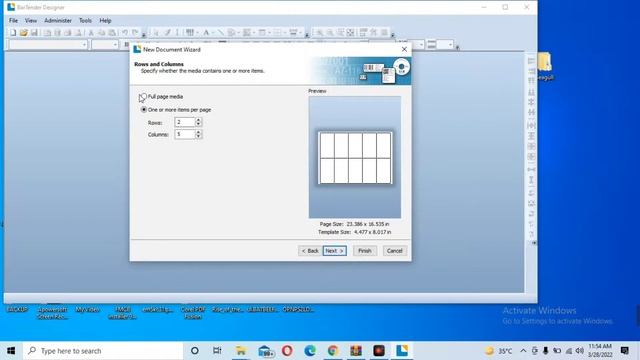
Task: Click the Undo arrow toolbar icon
Action: (125, 33)
